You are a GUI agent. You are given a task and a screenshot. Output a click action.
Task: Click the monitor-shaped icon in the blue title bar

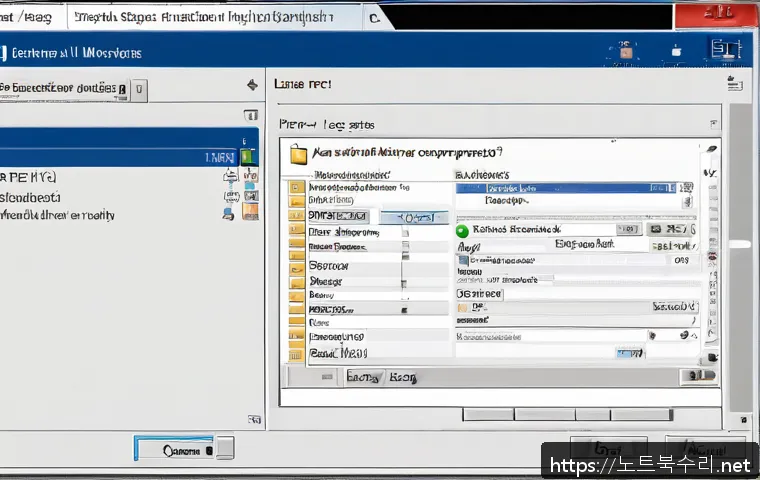point(726,49)
